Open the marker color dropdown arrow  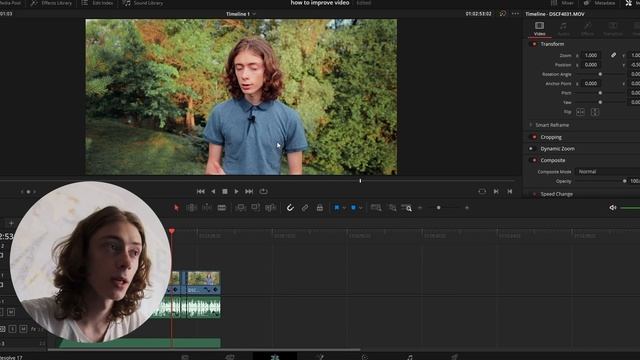tap(360, 208)
